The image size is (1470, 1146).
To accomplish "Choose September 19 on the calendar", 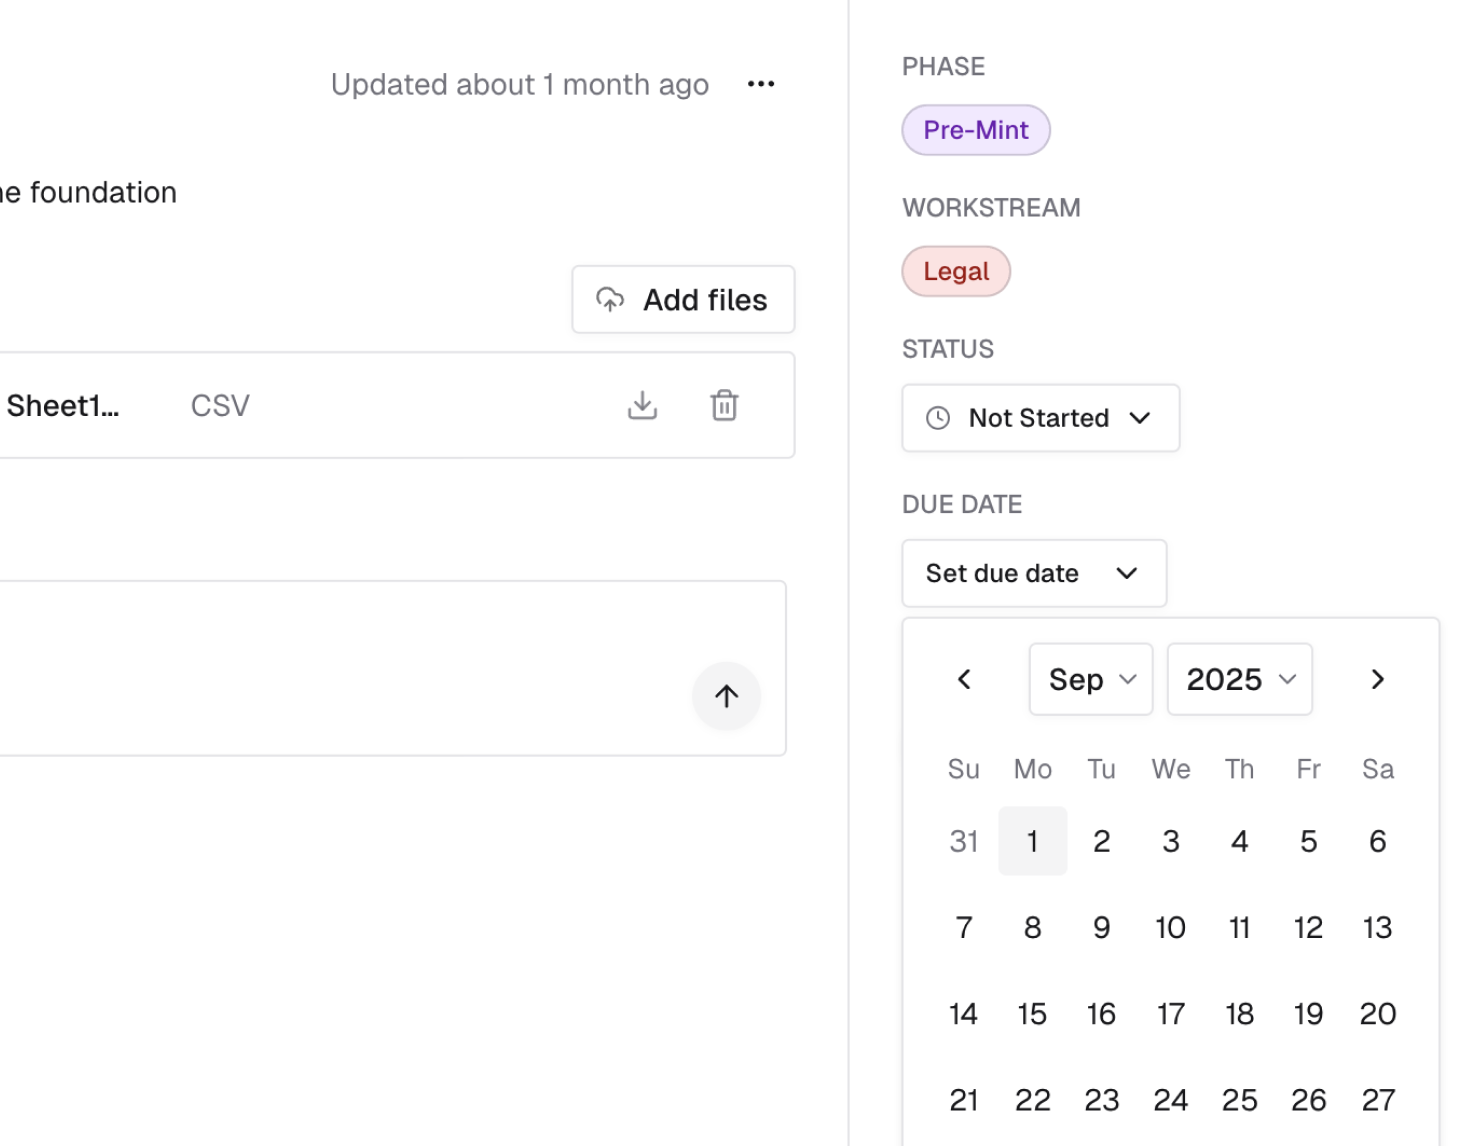I will [x=1308, y=1014].
